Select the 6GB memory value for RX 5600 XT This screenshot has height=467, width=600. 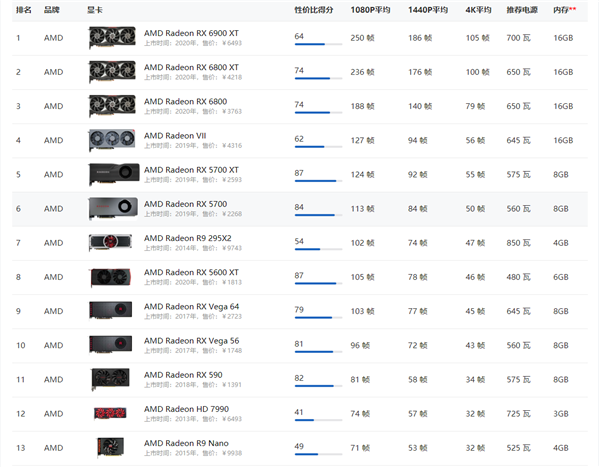click(x=561, y=277)
